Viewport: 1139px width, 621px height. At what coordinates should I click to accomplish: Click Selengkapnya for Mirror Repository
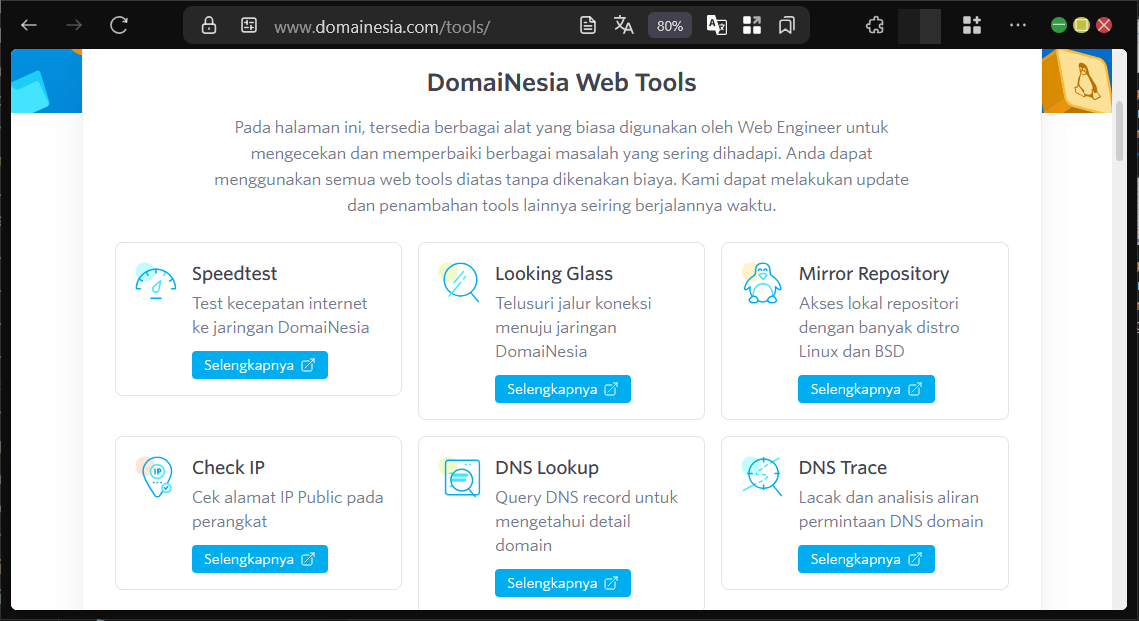pos(865,389)
